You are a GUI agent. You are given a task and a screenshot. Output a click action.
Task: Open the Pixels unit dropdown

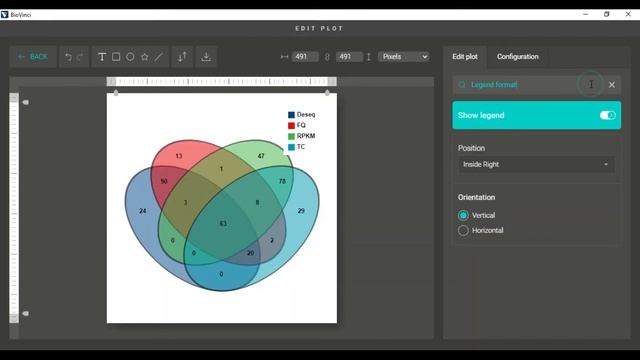[404, 57]
